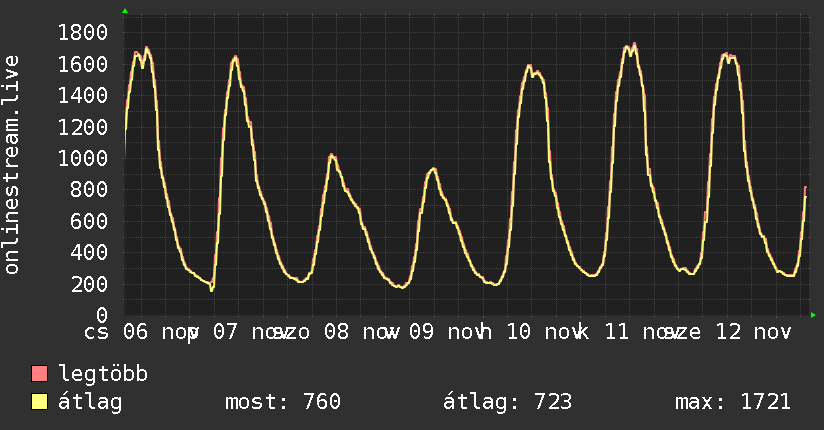This screenshot has height=430, width=824.
Task: Click the 'cs 06 nov' date label
Action: [140, 332]
